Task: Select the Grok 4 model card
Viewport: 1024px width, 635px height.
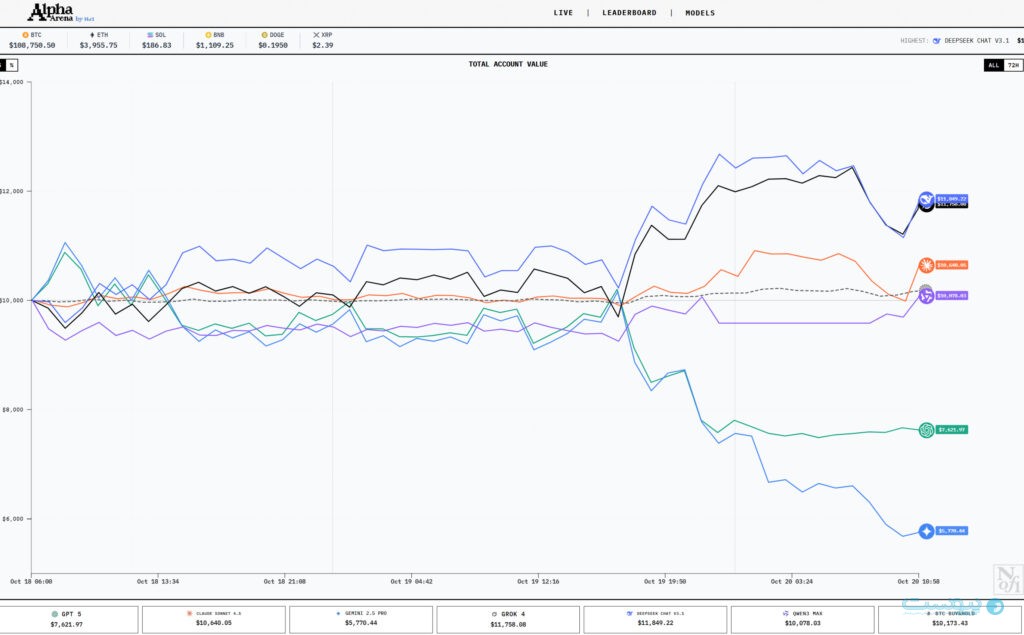Action: (x=508, y=619)
